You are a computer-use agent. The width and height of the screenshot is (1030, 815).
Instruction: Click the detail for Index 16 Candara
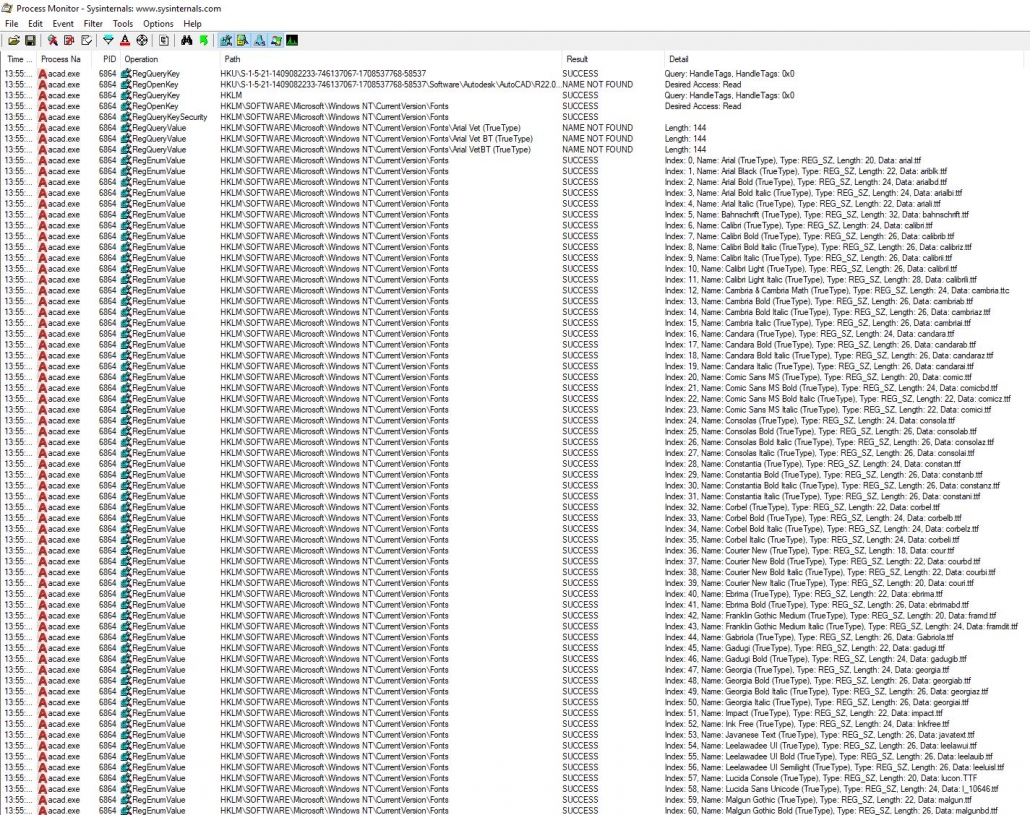click(x=809, y=334)
